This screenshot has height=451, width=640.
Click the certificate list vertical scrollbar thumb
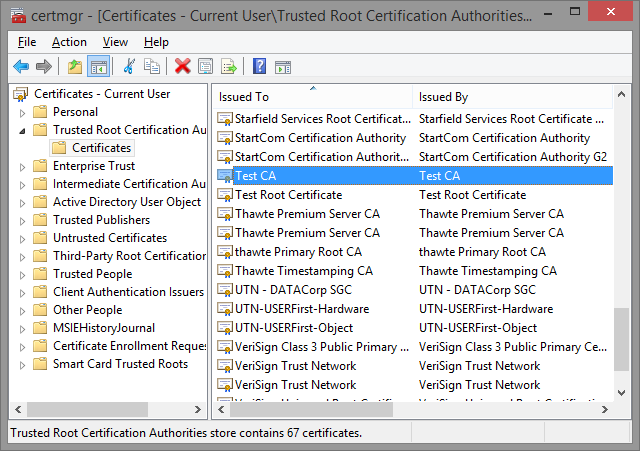[x=621, y=340]
